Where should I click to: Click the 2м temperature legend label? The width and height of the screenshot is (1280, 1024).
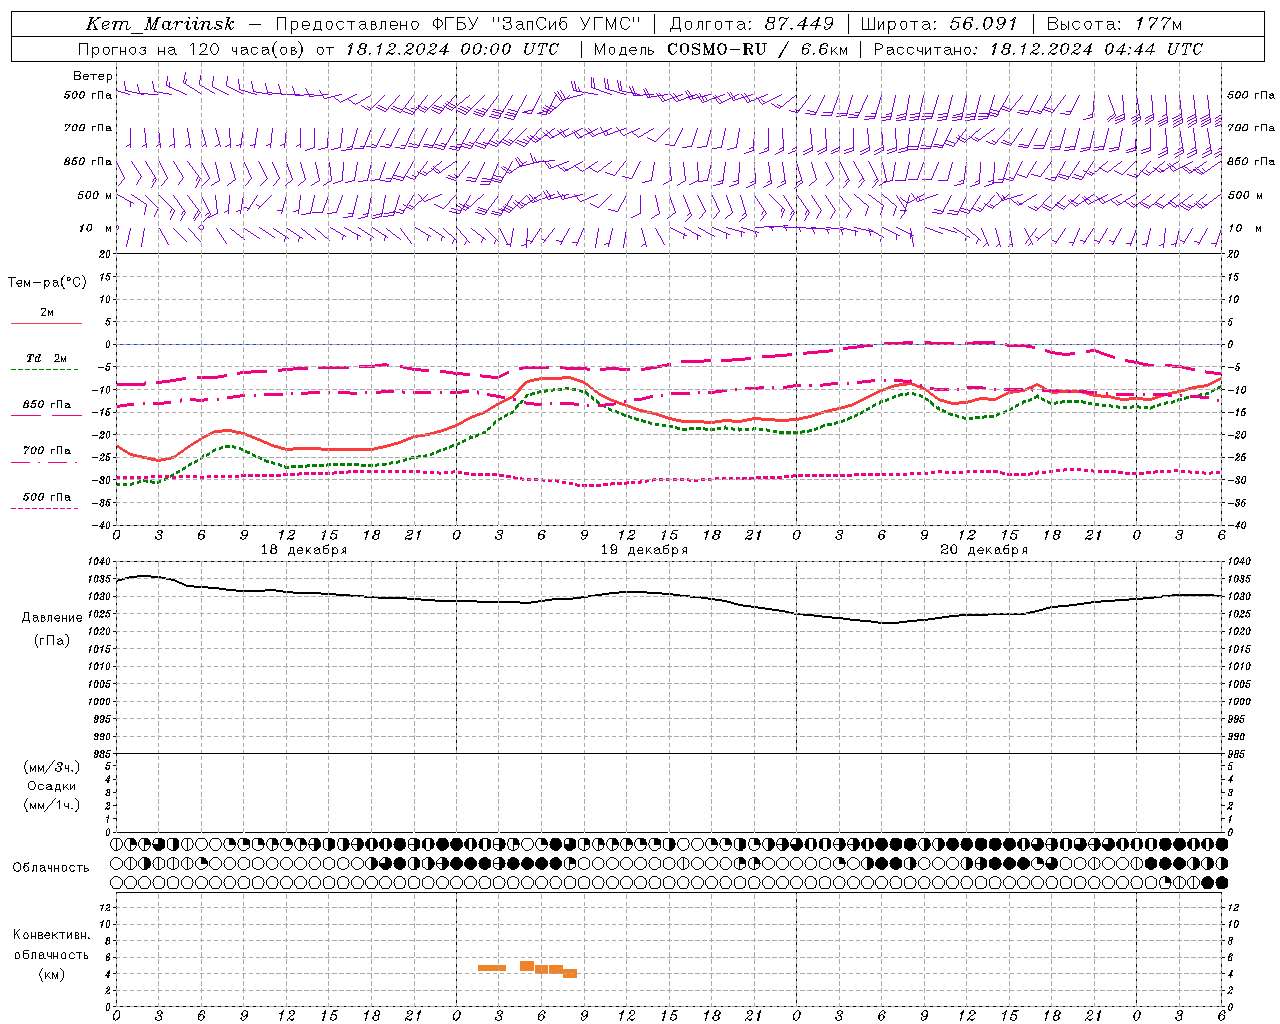click(x=47, y=312)
